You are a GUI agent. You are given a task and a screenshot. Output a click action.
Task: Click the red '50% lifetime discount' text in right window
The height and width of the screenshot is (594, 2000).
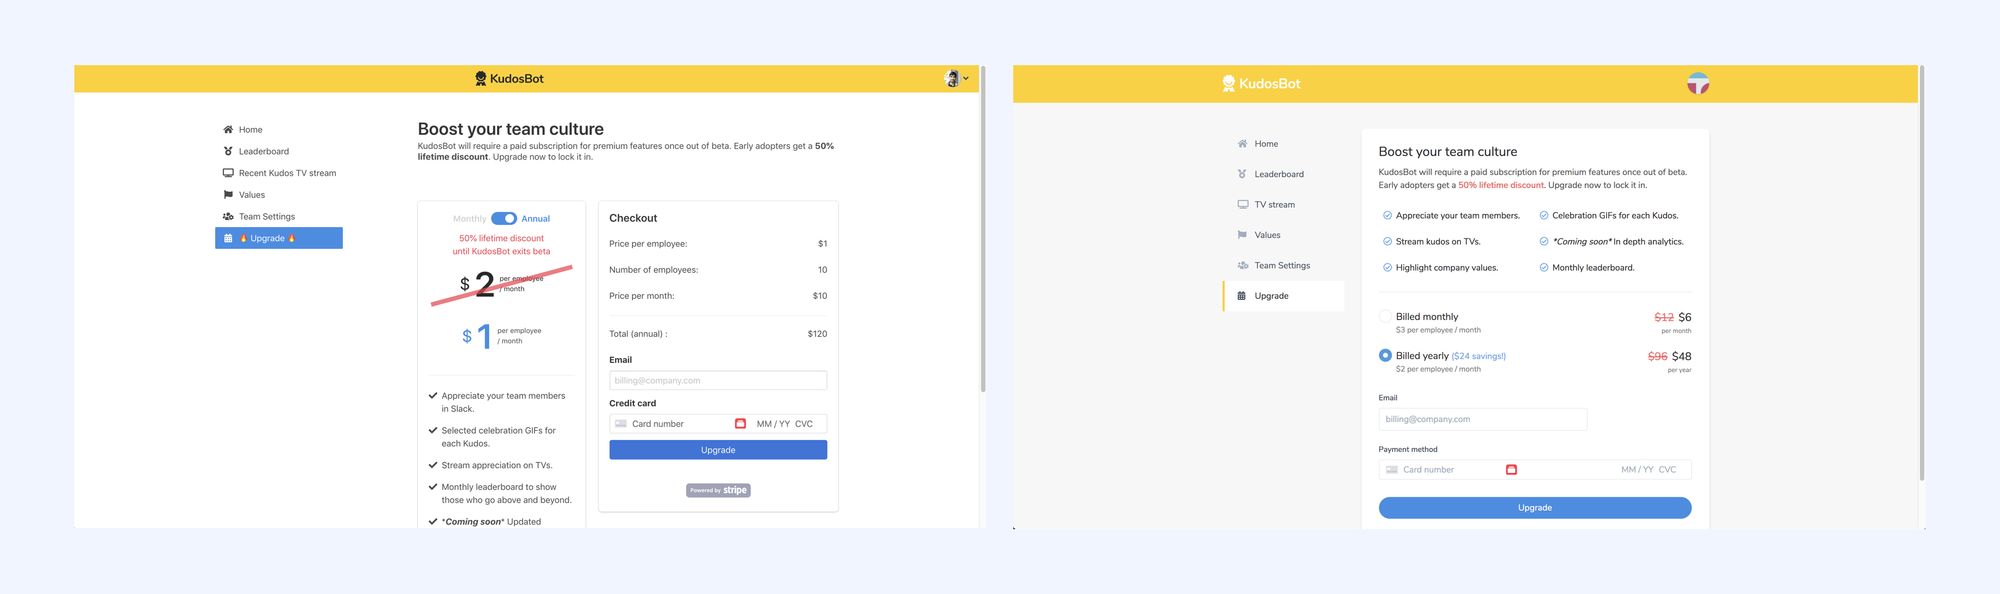1501,185
